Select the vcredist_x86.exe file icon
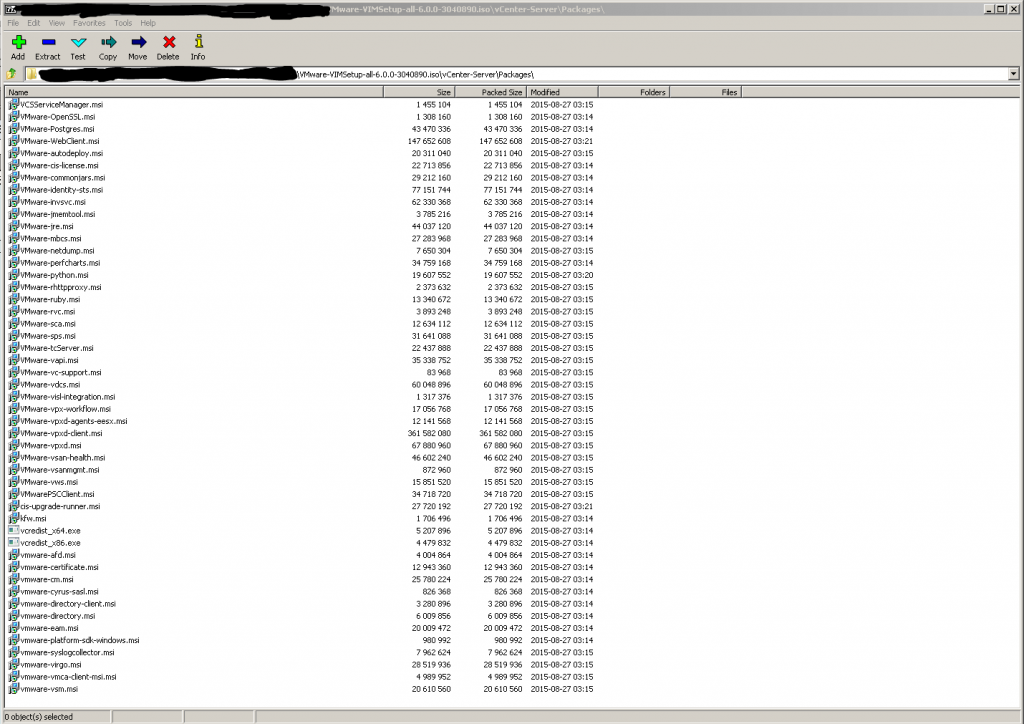 coord(13,543)
